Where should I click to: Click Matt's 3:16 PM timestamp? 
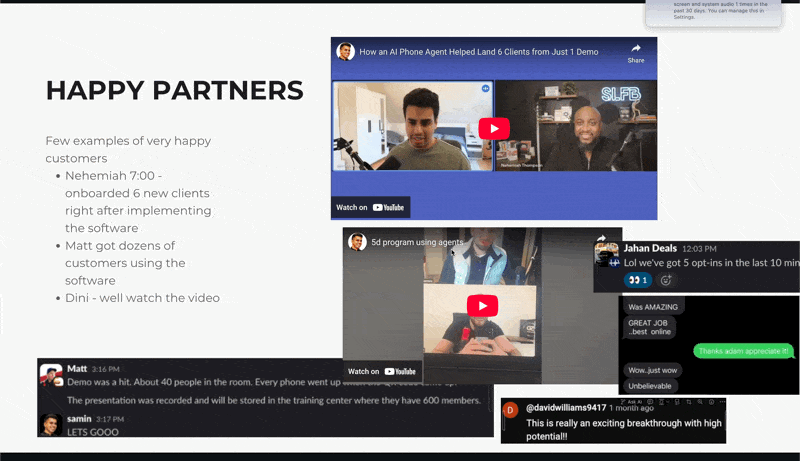pos(106,369)
